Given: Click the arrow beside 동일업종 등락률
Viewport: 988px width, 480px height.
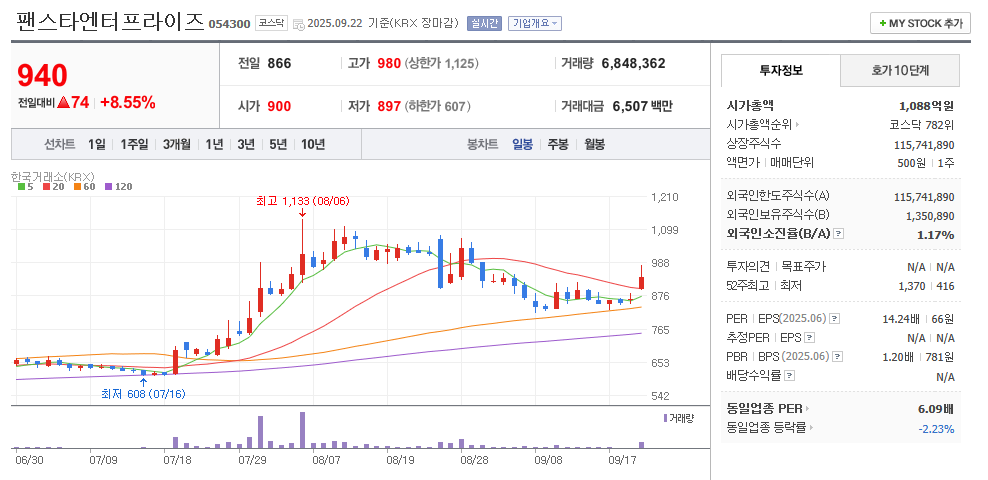Looking at the screenshot, I should point(811,428).
